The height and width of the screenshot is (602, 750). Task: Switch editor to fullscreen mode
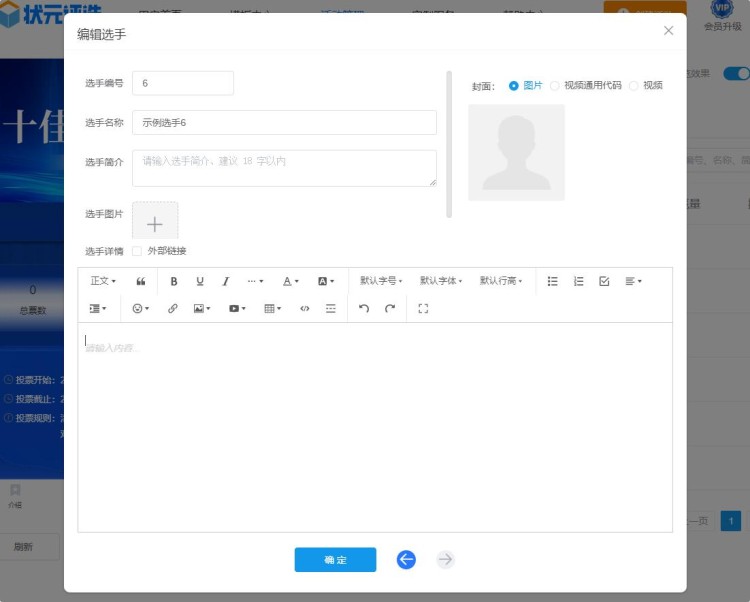pos(423,309)
